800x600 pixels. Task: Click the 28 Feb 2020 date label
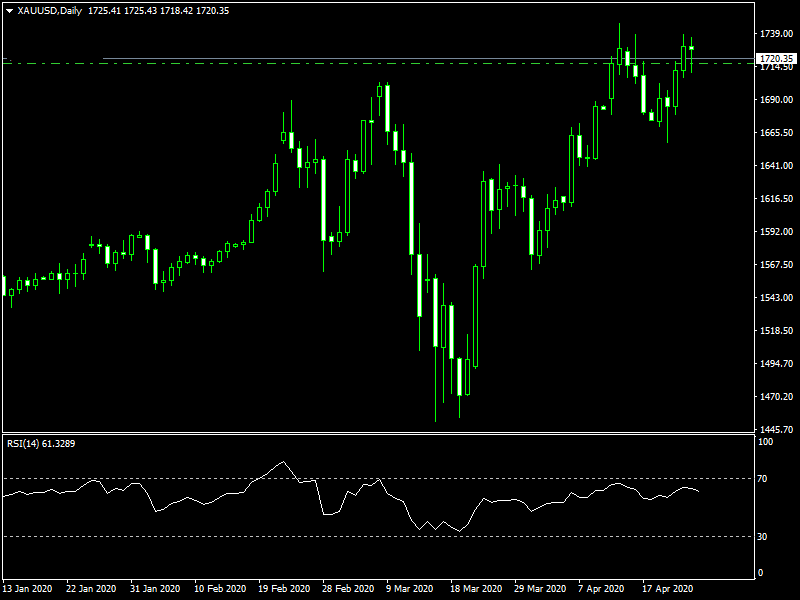pyautogui.click(x=348, y=589)
